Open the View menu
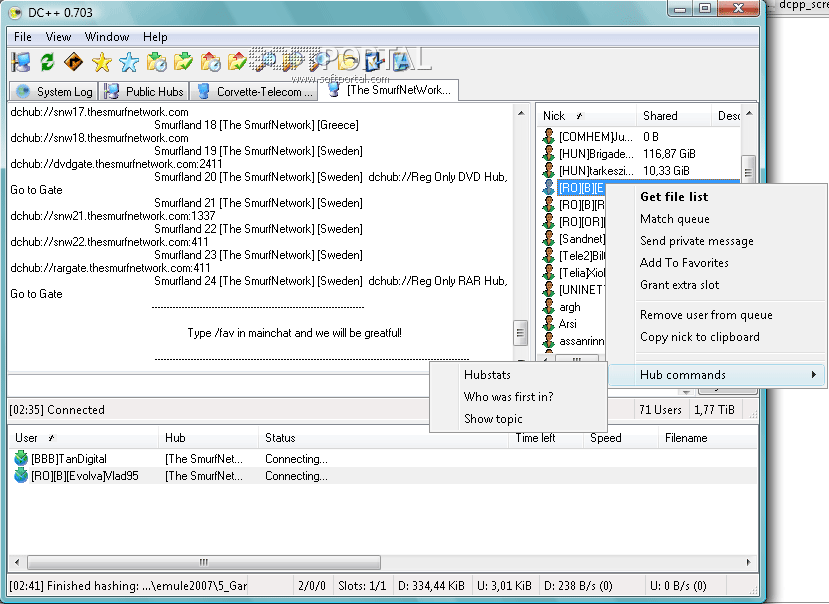The height and width of the screenshot is (604, 829). click(x=58, y=36)
